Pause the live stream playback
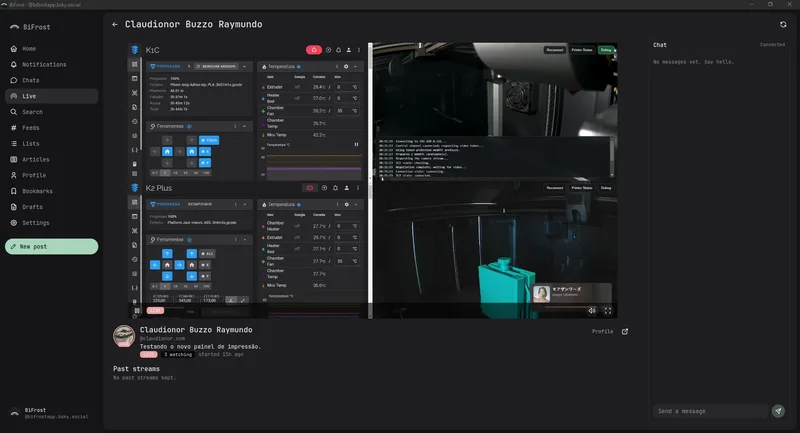The width and height of the screenshot is (800, 433). click(x=137, y=311)
